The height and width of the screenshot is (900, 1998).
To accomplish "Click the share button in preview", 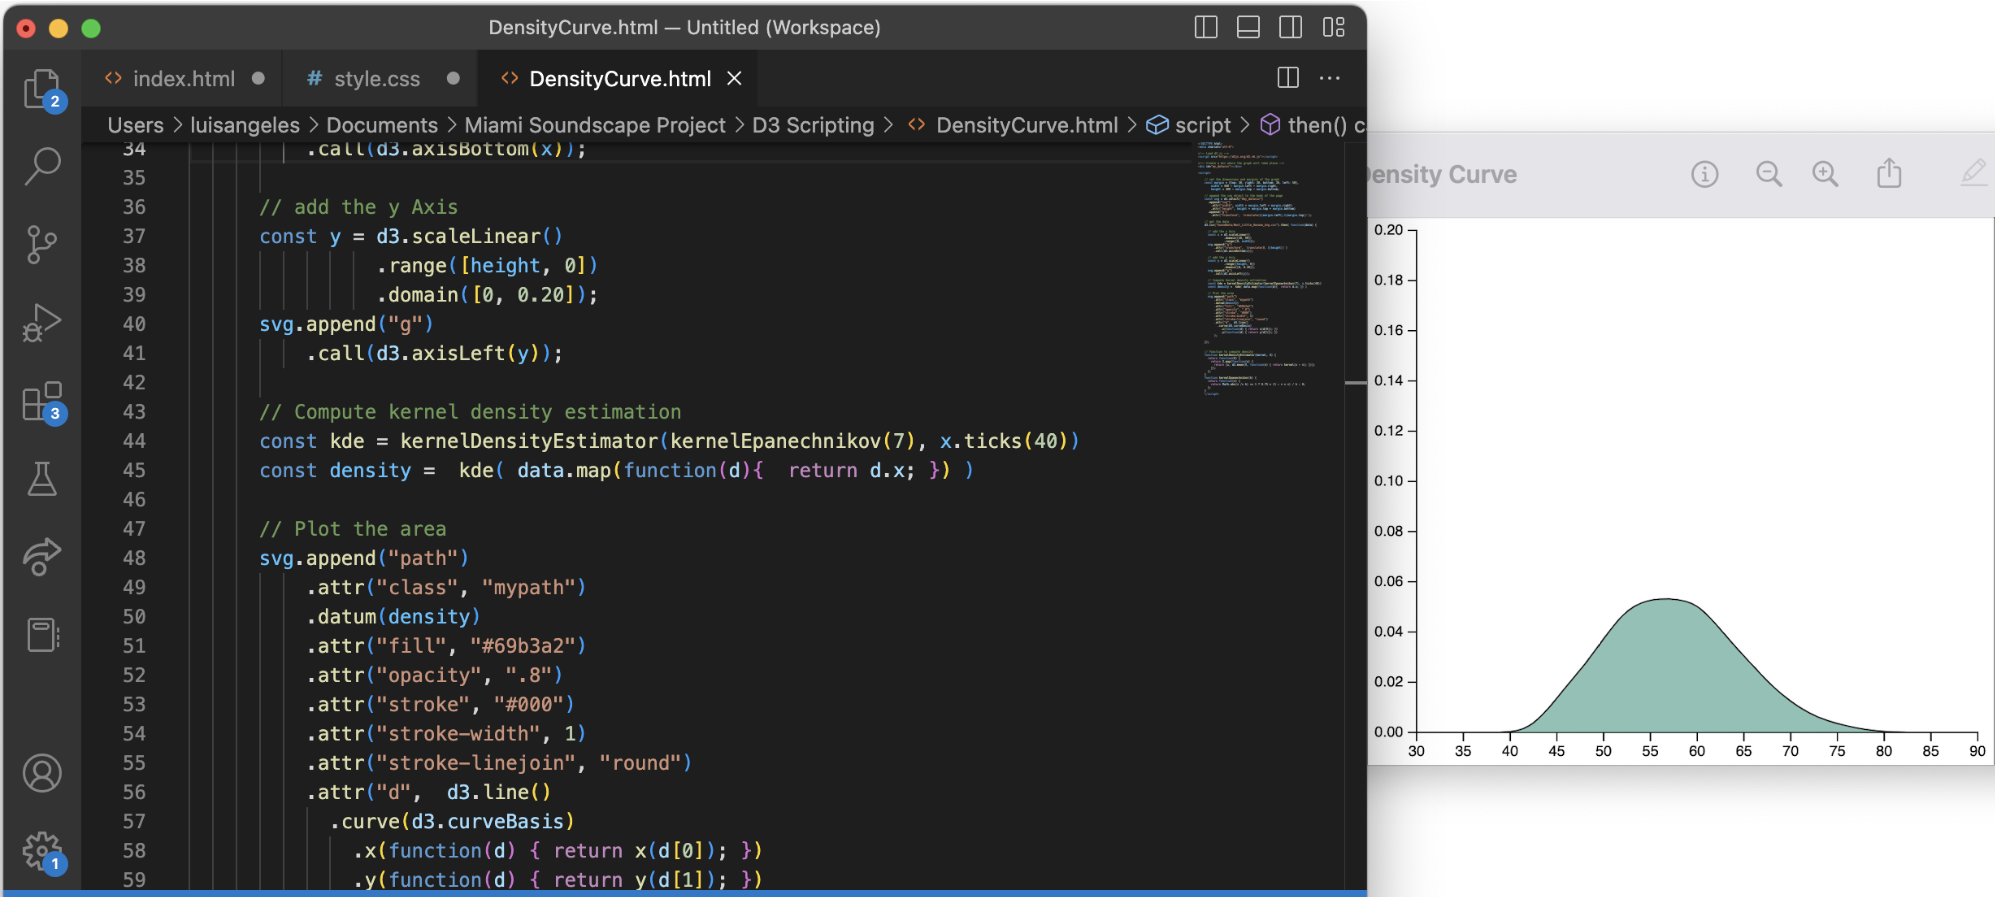I will (x=1888, y=174).
